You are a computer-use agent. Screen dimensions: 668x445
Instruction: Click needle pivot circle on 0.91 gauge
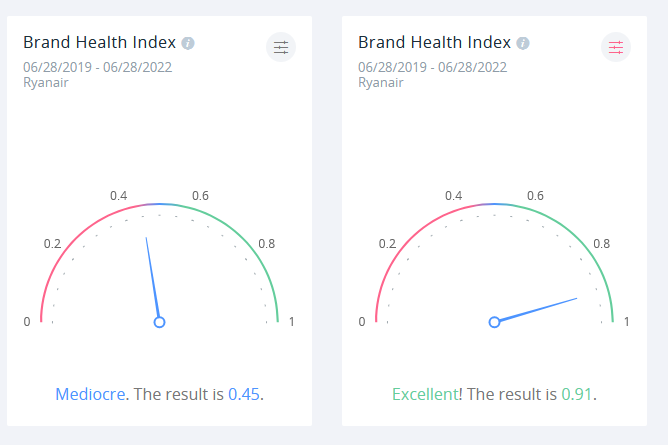coord(494,322)
